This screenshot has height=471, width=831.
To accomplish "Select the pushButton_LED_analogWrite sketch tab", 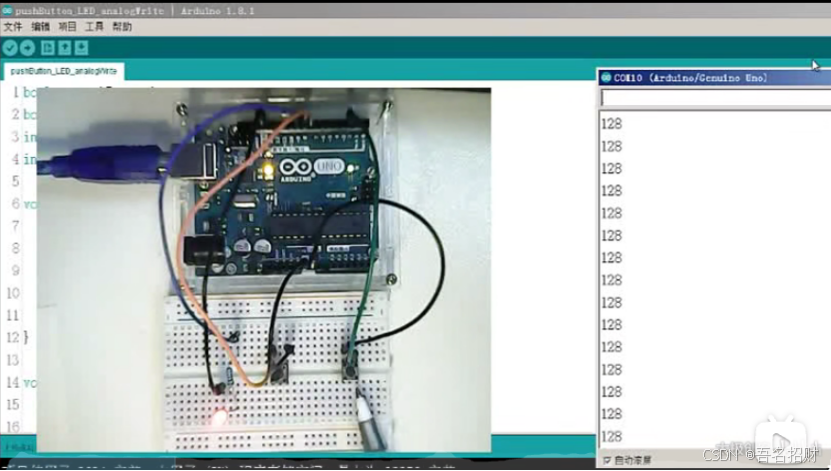I will coord(64,71).
